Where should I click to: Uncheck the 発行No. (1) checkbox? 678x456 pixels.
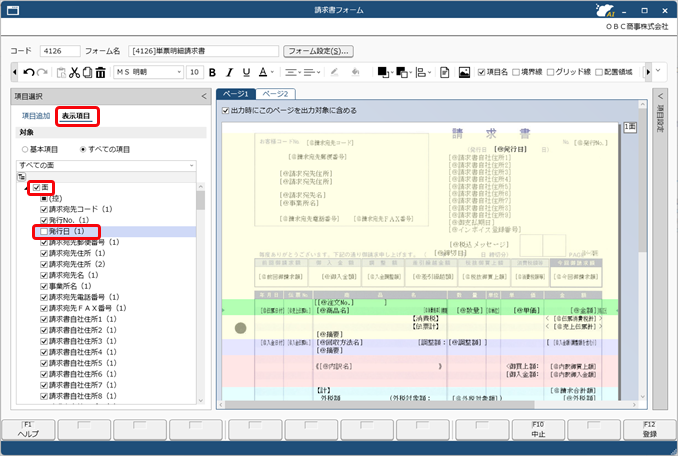(x=44, y=220)
